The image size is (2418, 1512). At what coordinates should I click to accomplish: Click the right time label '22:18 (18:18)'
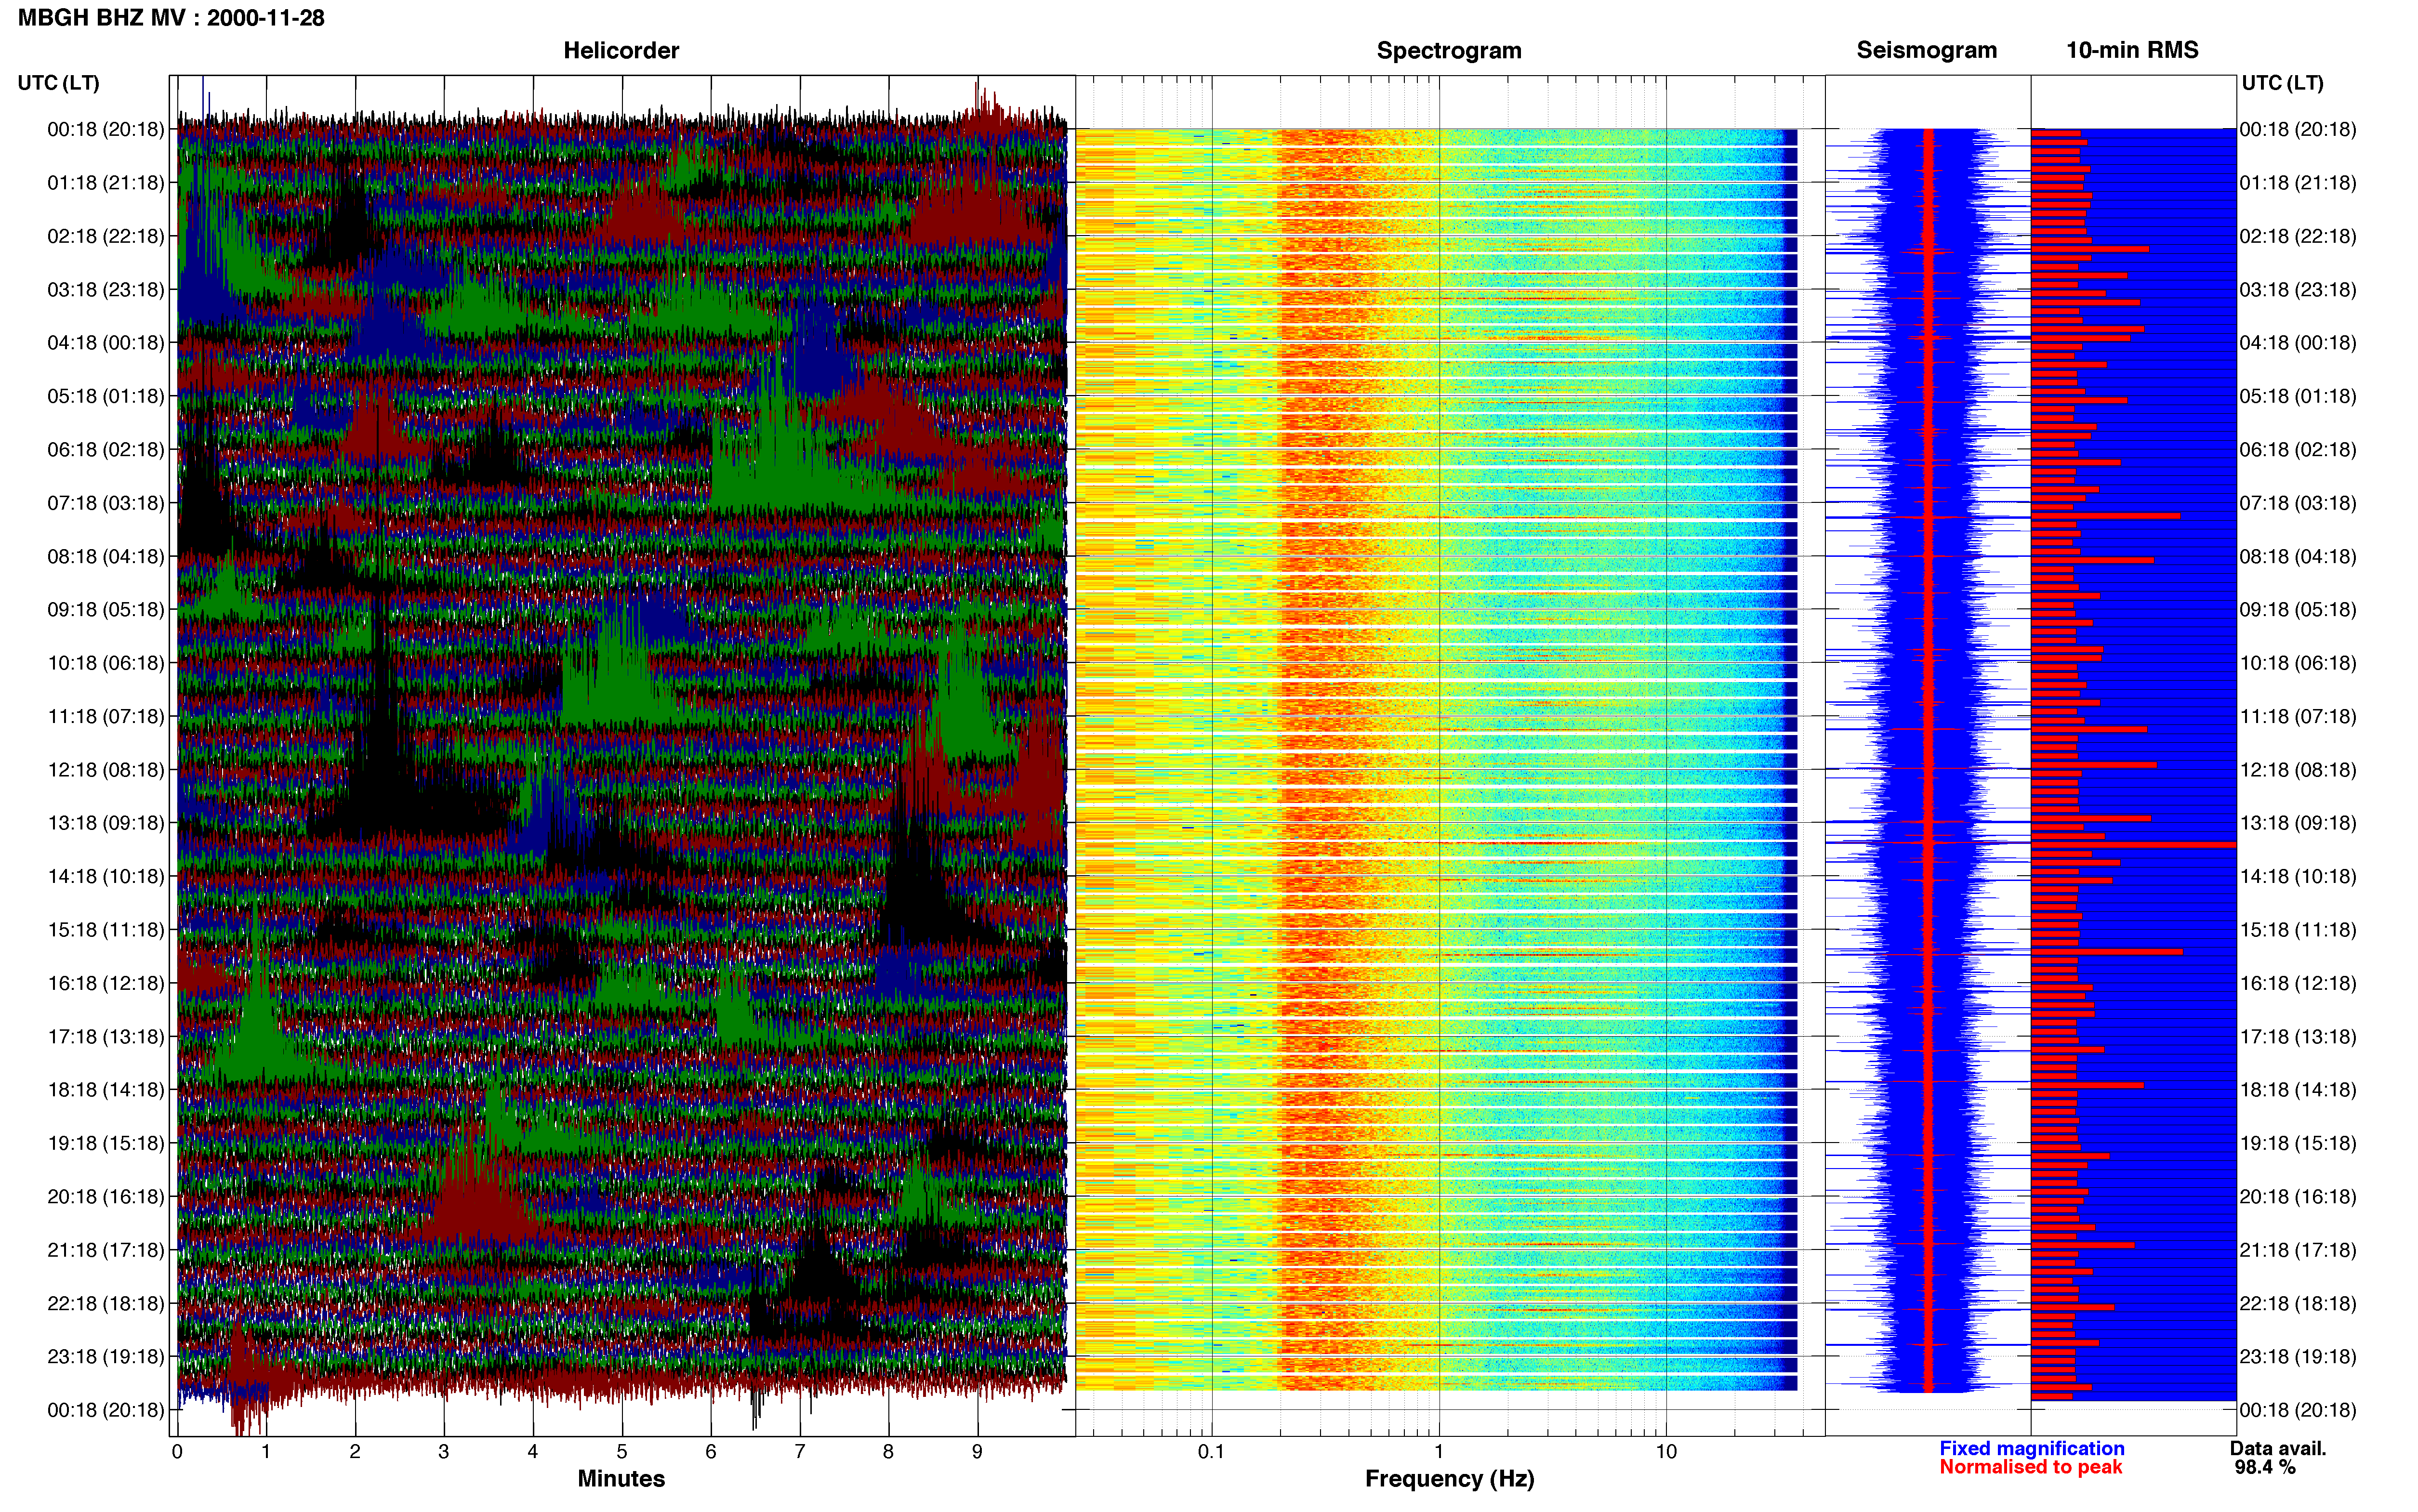point(2298,1304)
